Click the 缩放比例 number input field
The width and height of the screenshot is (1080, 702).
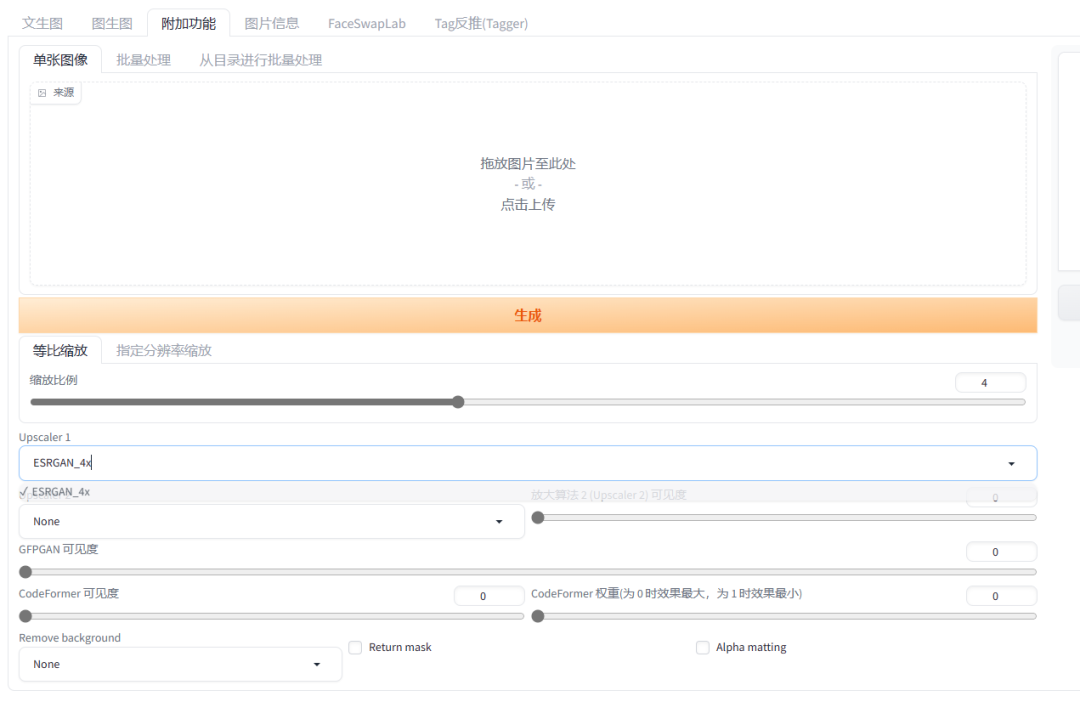(989, 382)
